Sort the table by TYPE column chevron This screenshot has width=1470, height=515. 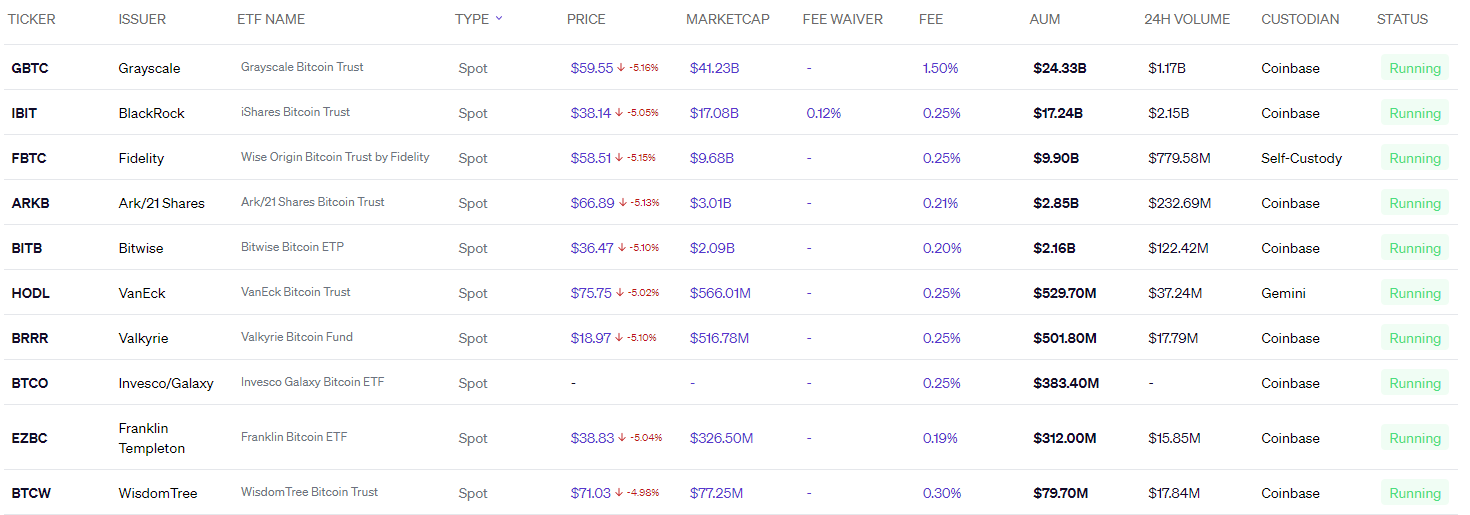[499, 19]
